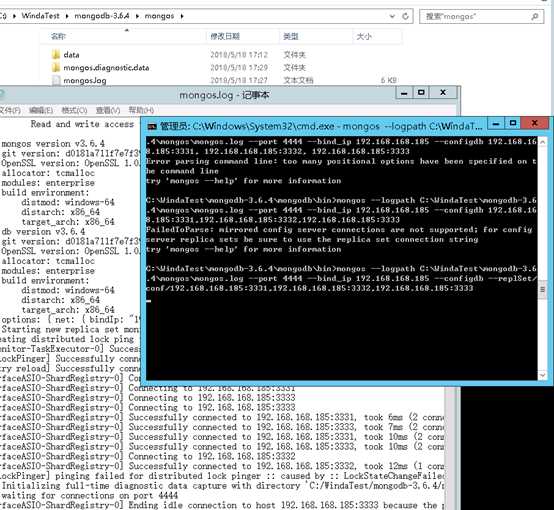The image size is (554, 510).
Task: Click the Notepad window title mongos.log - 记事本
Action: [224, 95]
